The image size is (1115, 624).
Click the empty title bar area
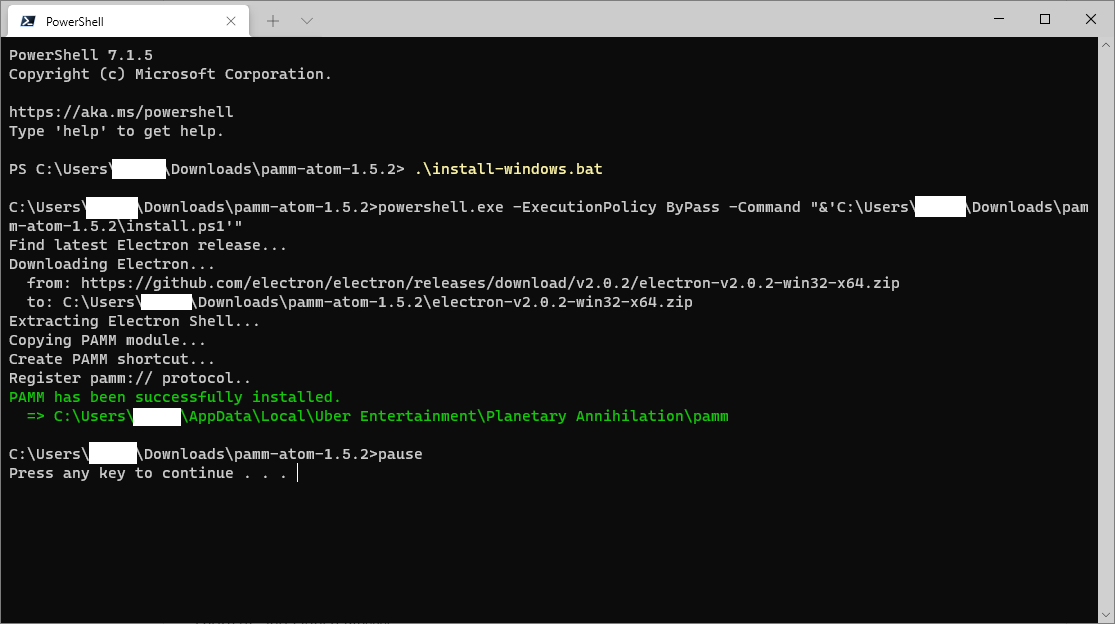click(x=650, y=20)
